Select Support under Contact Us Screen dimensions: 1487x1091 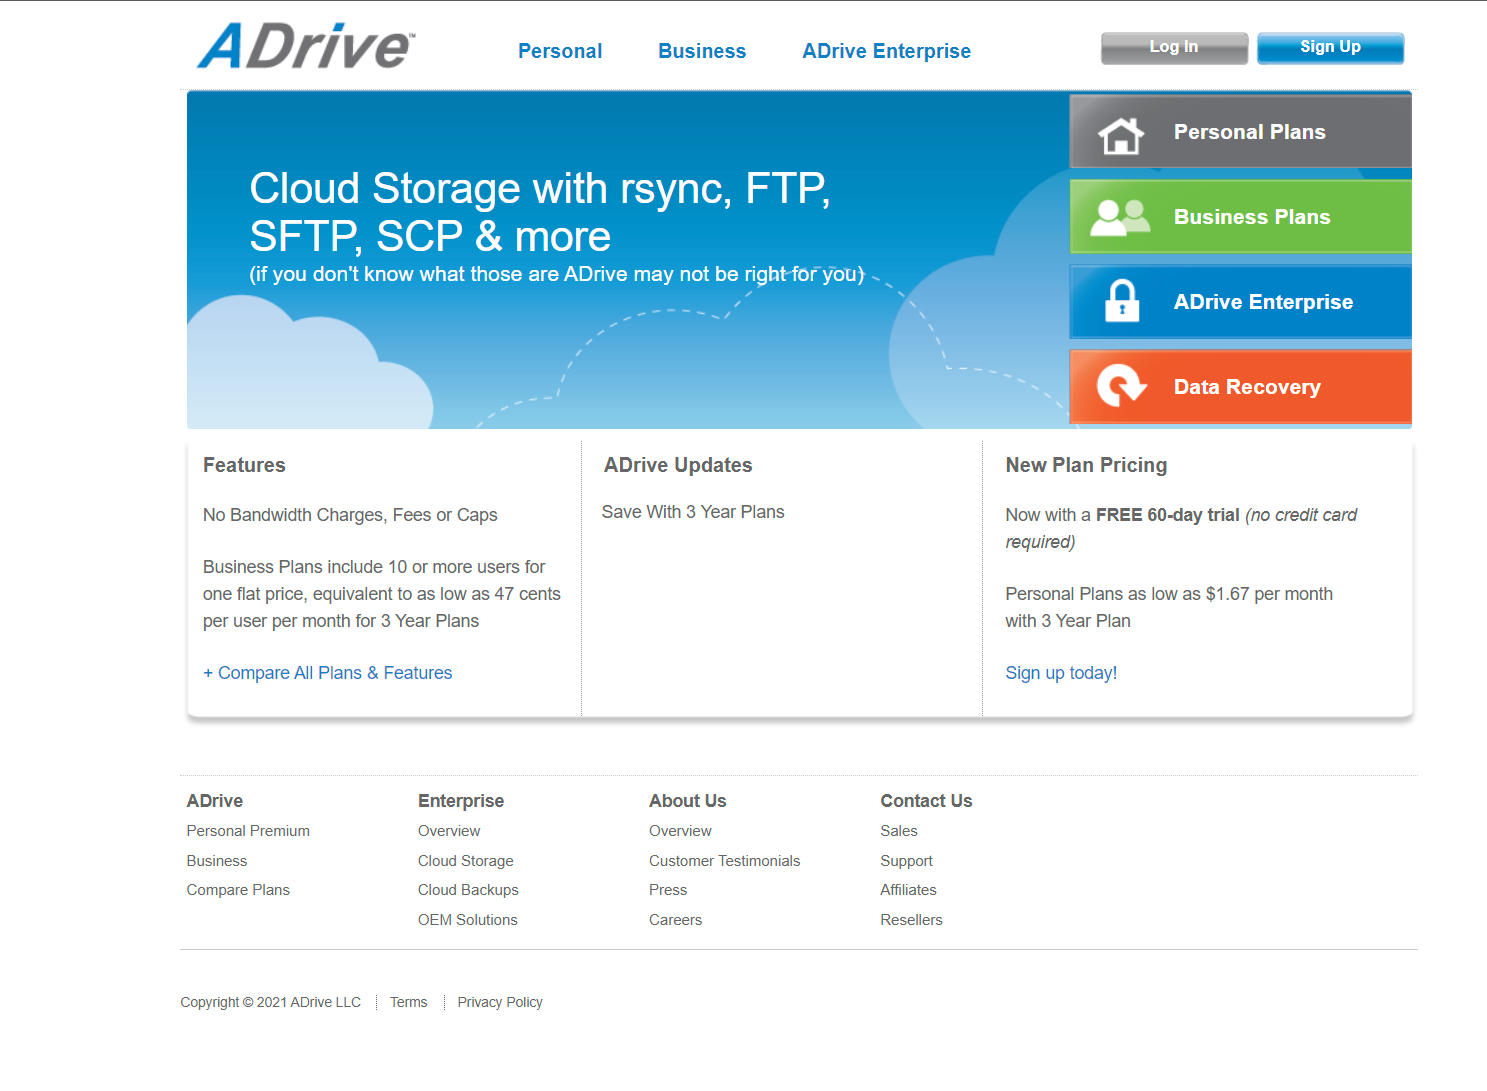pyautogui.click(x=906, y=861)
